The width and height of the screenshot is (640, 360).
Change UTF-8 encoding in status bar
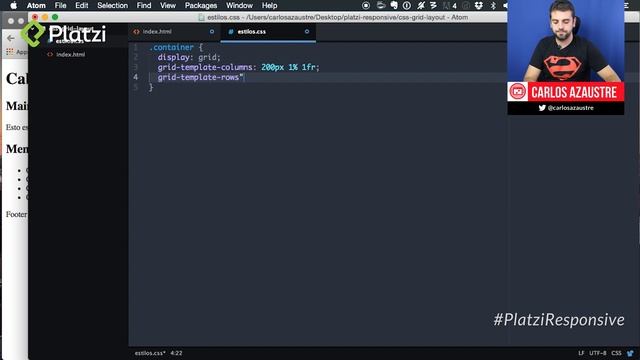598,353
